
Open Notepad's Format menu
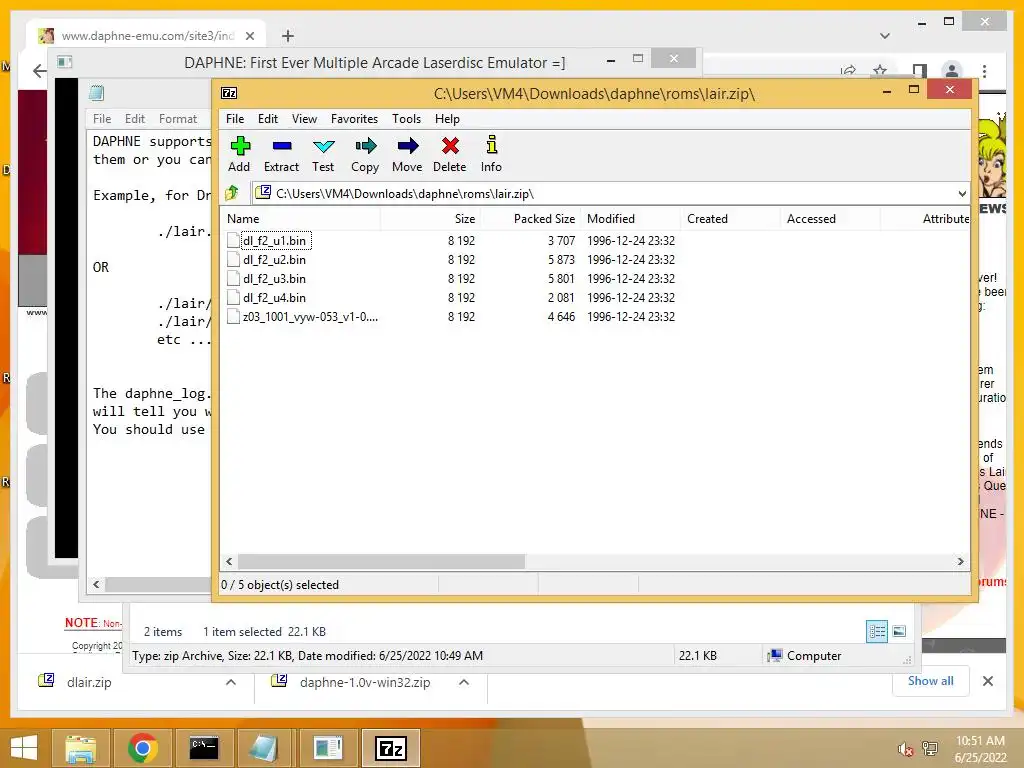tap(178, 119)
